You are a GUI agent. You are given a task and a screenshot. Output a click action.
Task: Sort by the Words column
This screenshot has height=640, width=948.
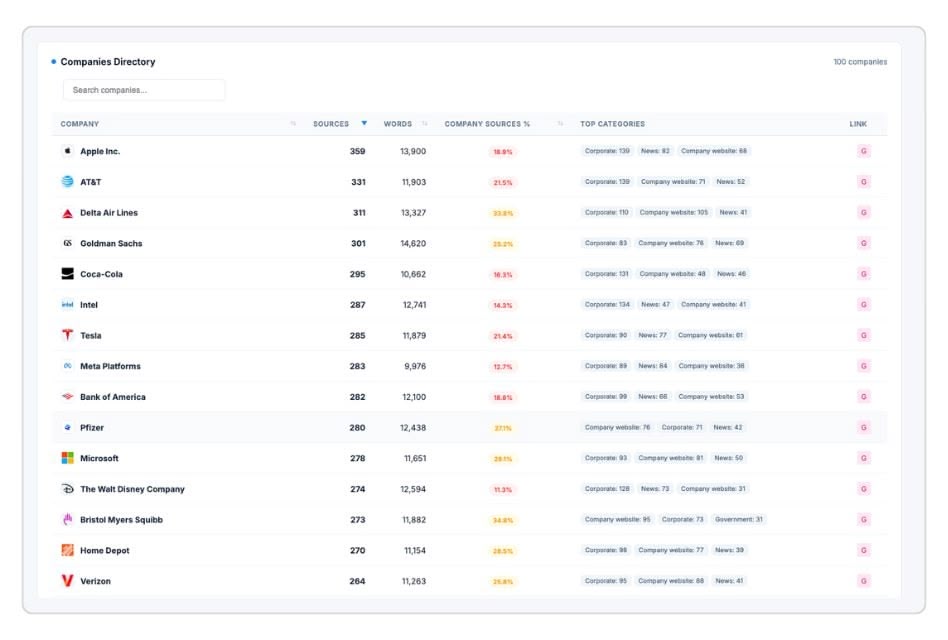click(398, 124)
